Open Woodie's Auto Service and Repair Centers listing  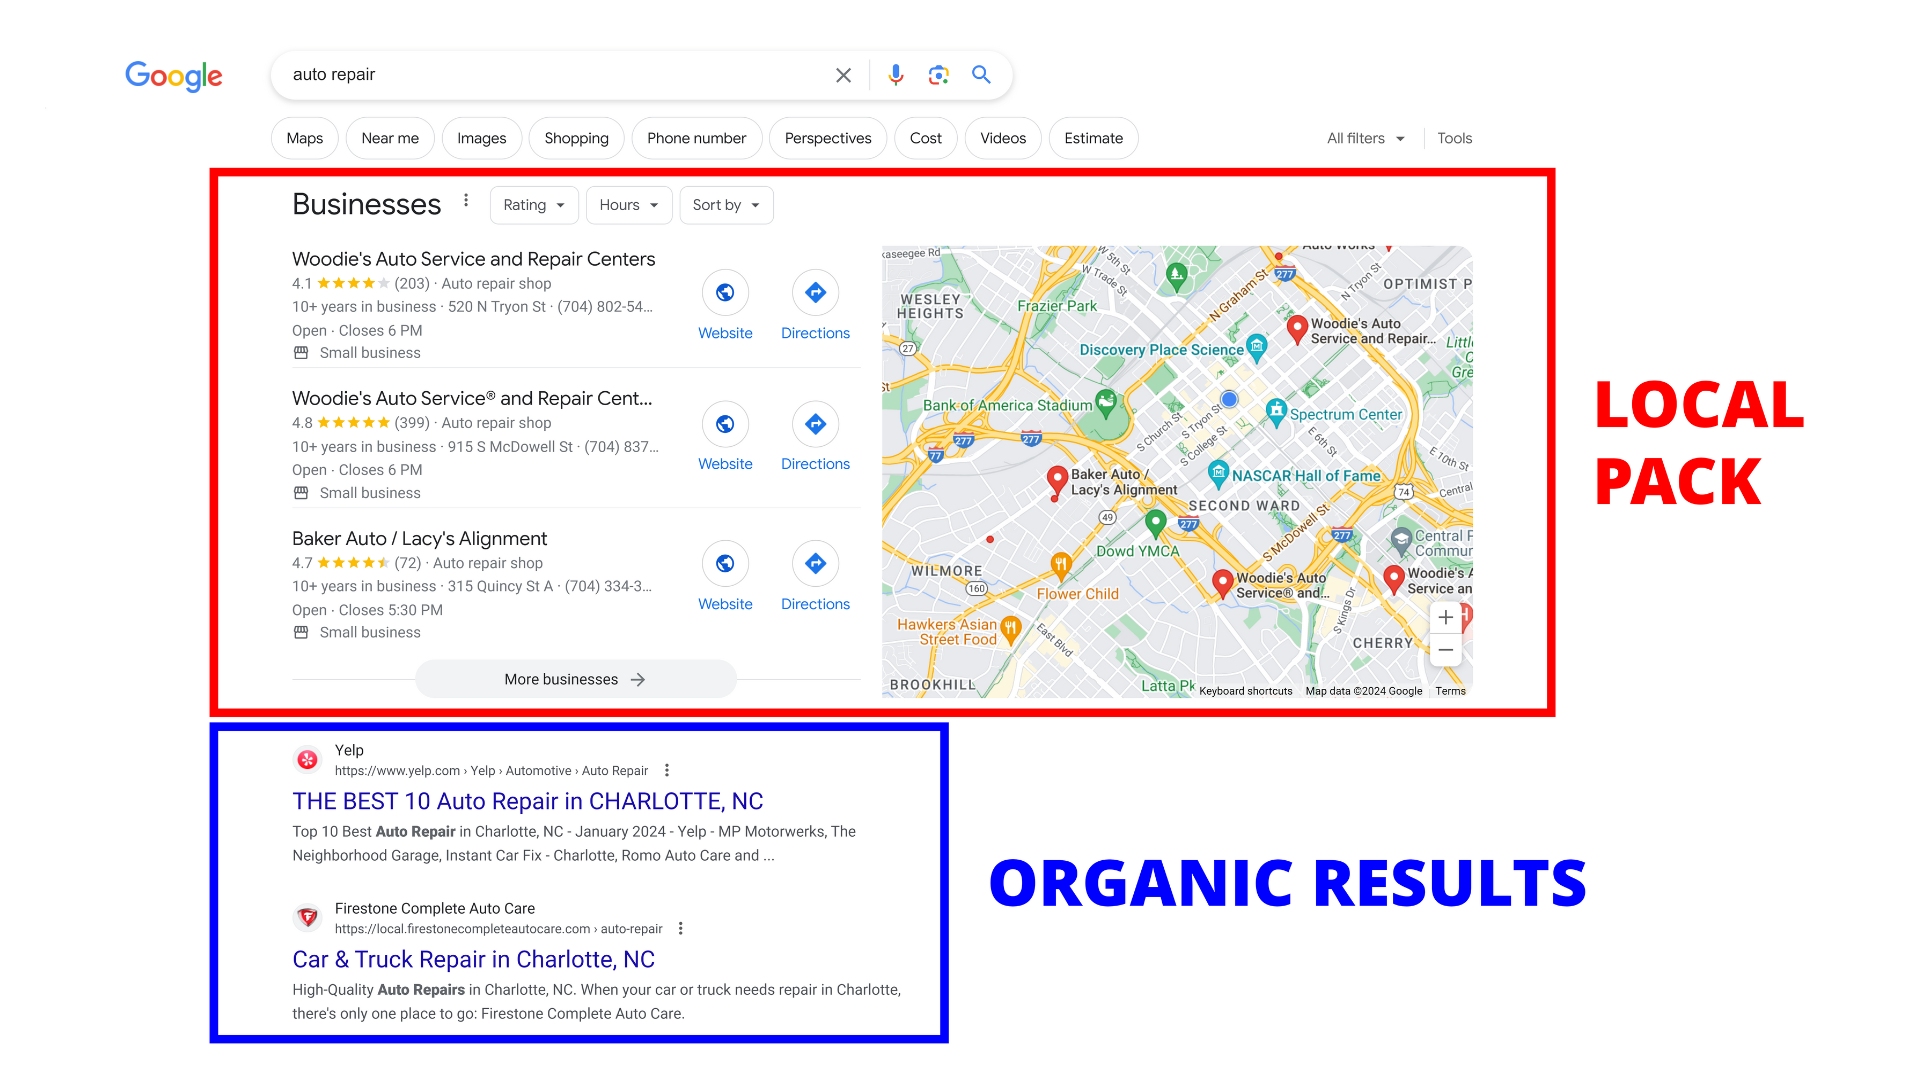474,259
